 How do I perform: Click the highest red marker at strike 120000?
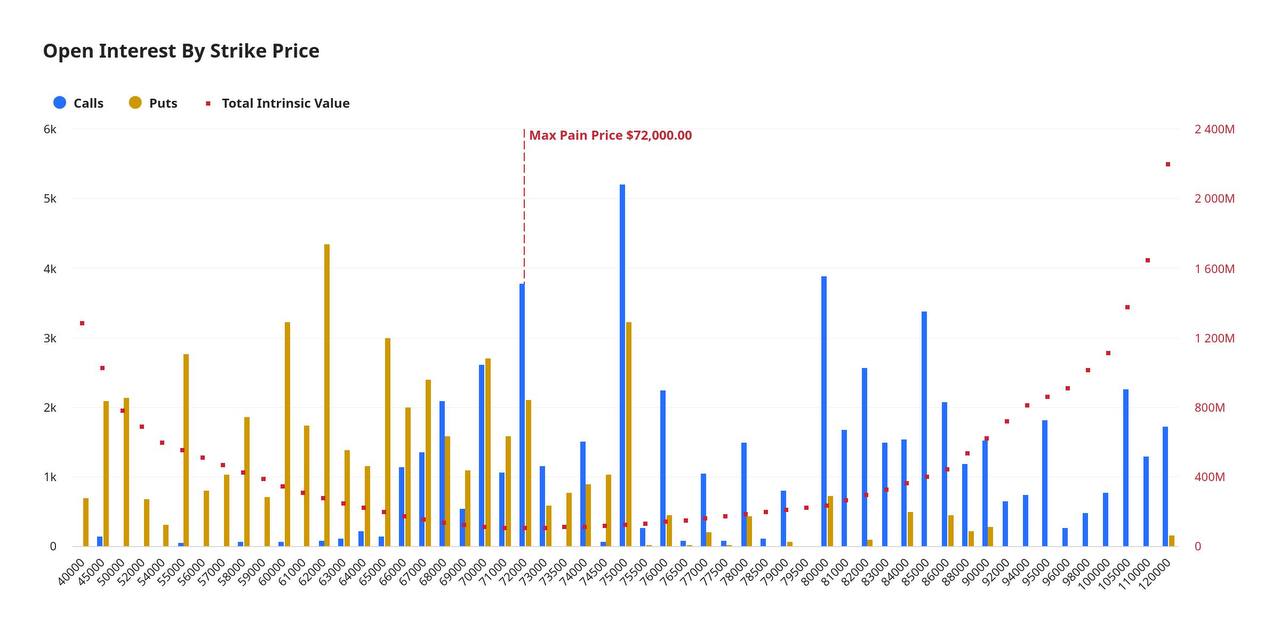[1168, 164]
